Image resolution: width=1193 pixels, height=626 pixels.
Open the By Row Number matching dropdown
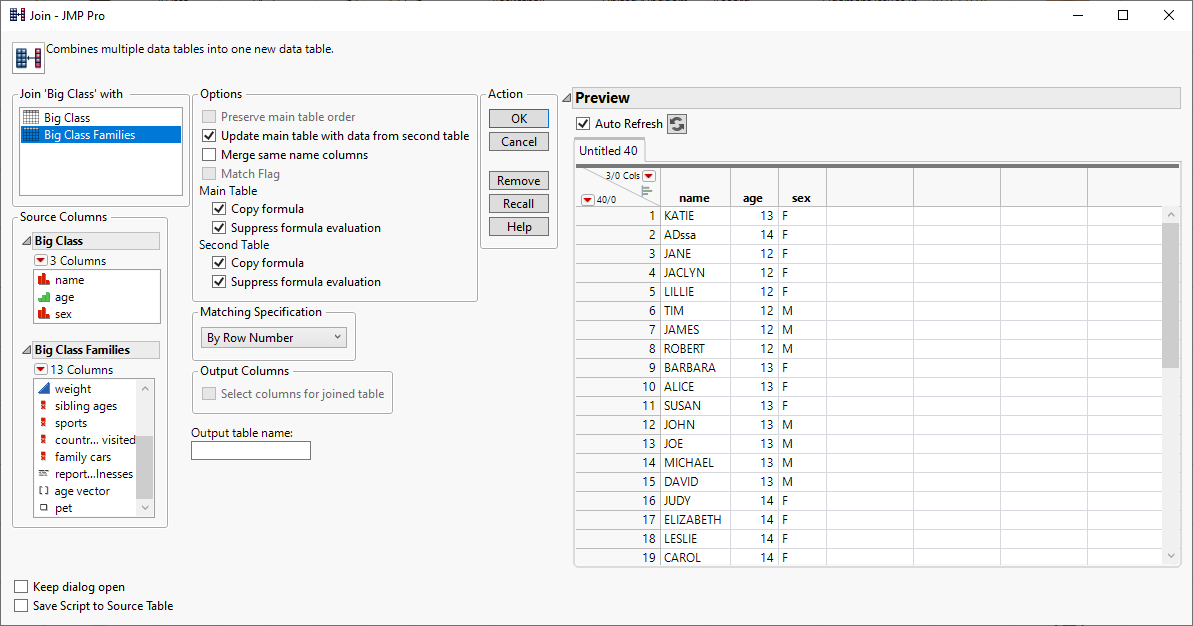274,338
